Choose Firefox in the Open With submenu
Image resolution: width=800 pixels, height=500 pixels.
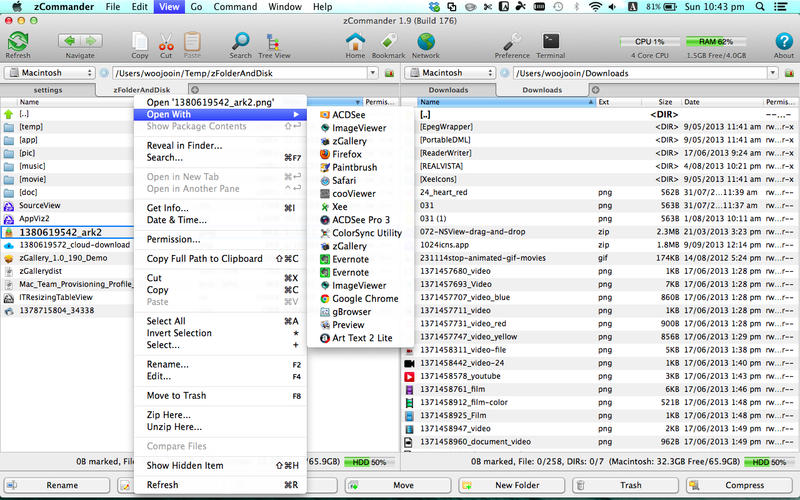coord(347,154)
